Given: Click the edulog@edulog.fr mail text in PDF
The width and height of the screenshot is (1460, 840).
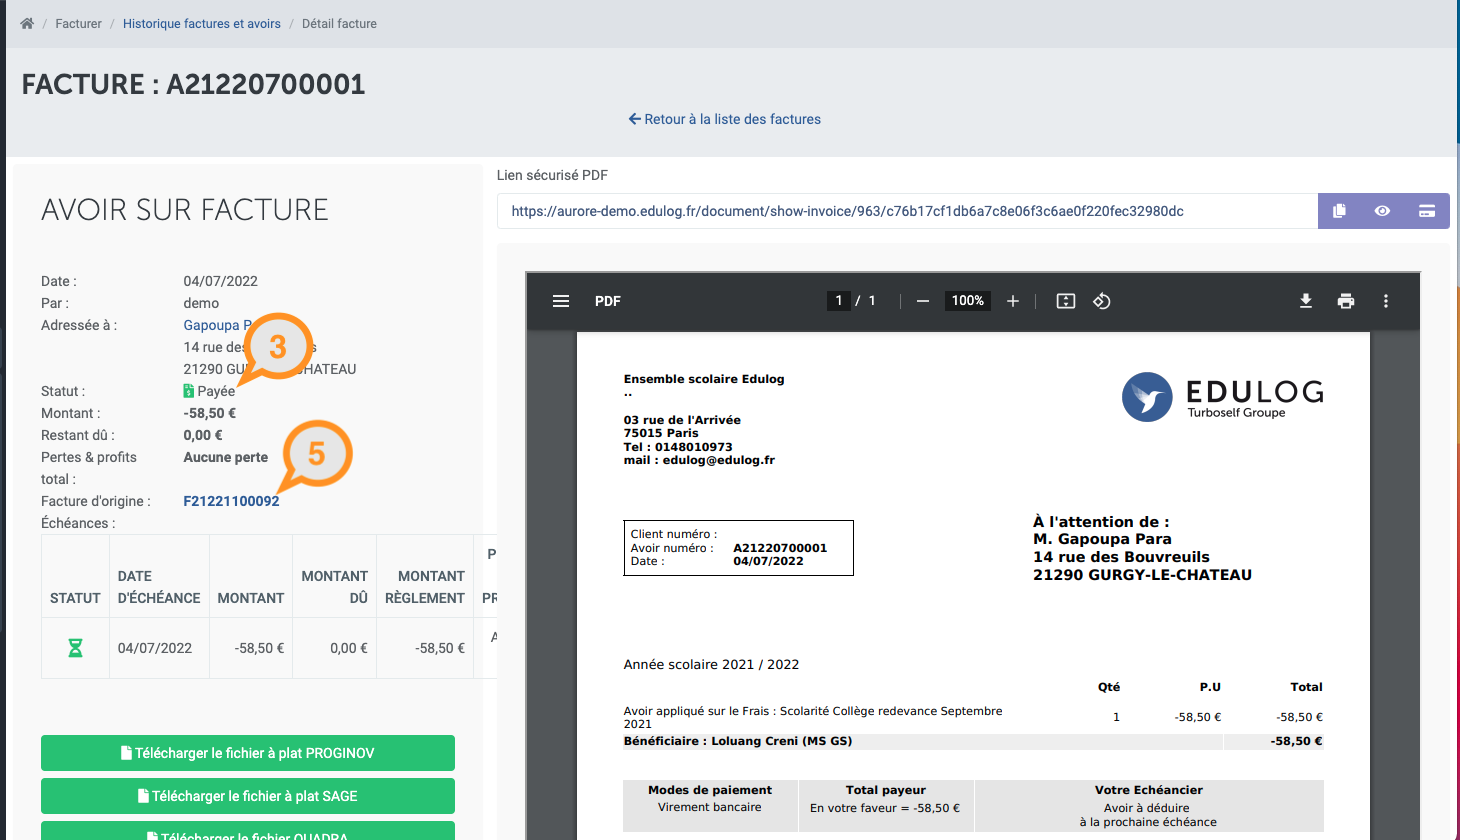Looking at the screenshot, I should (x=699, y=460).
